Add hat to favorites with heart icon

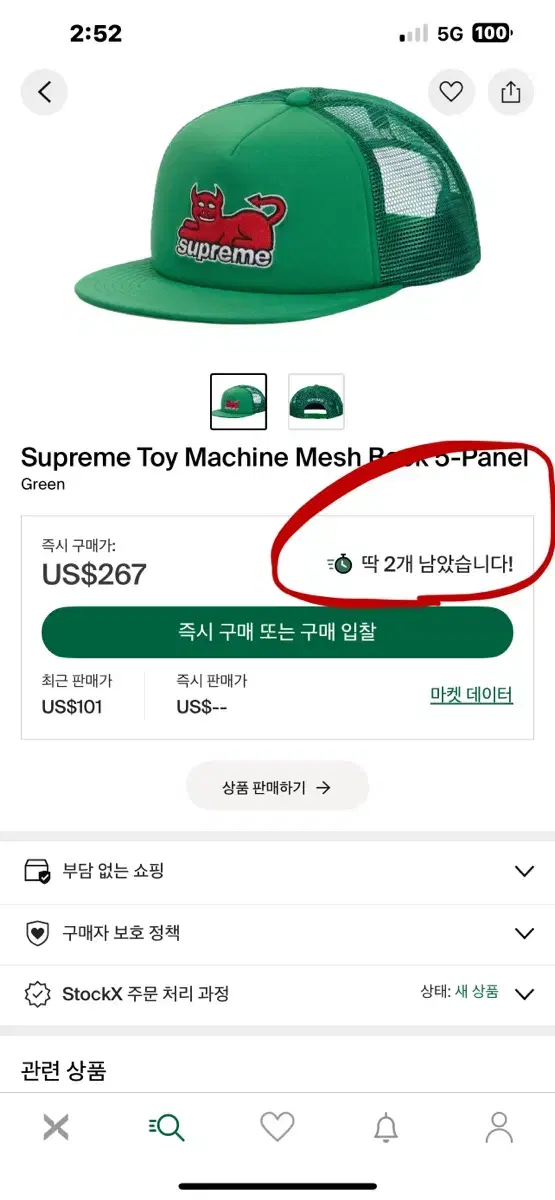pyautogui.click(x=452, y=92)
